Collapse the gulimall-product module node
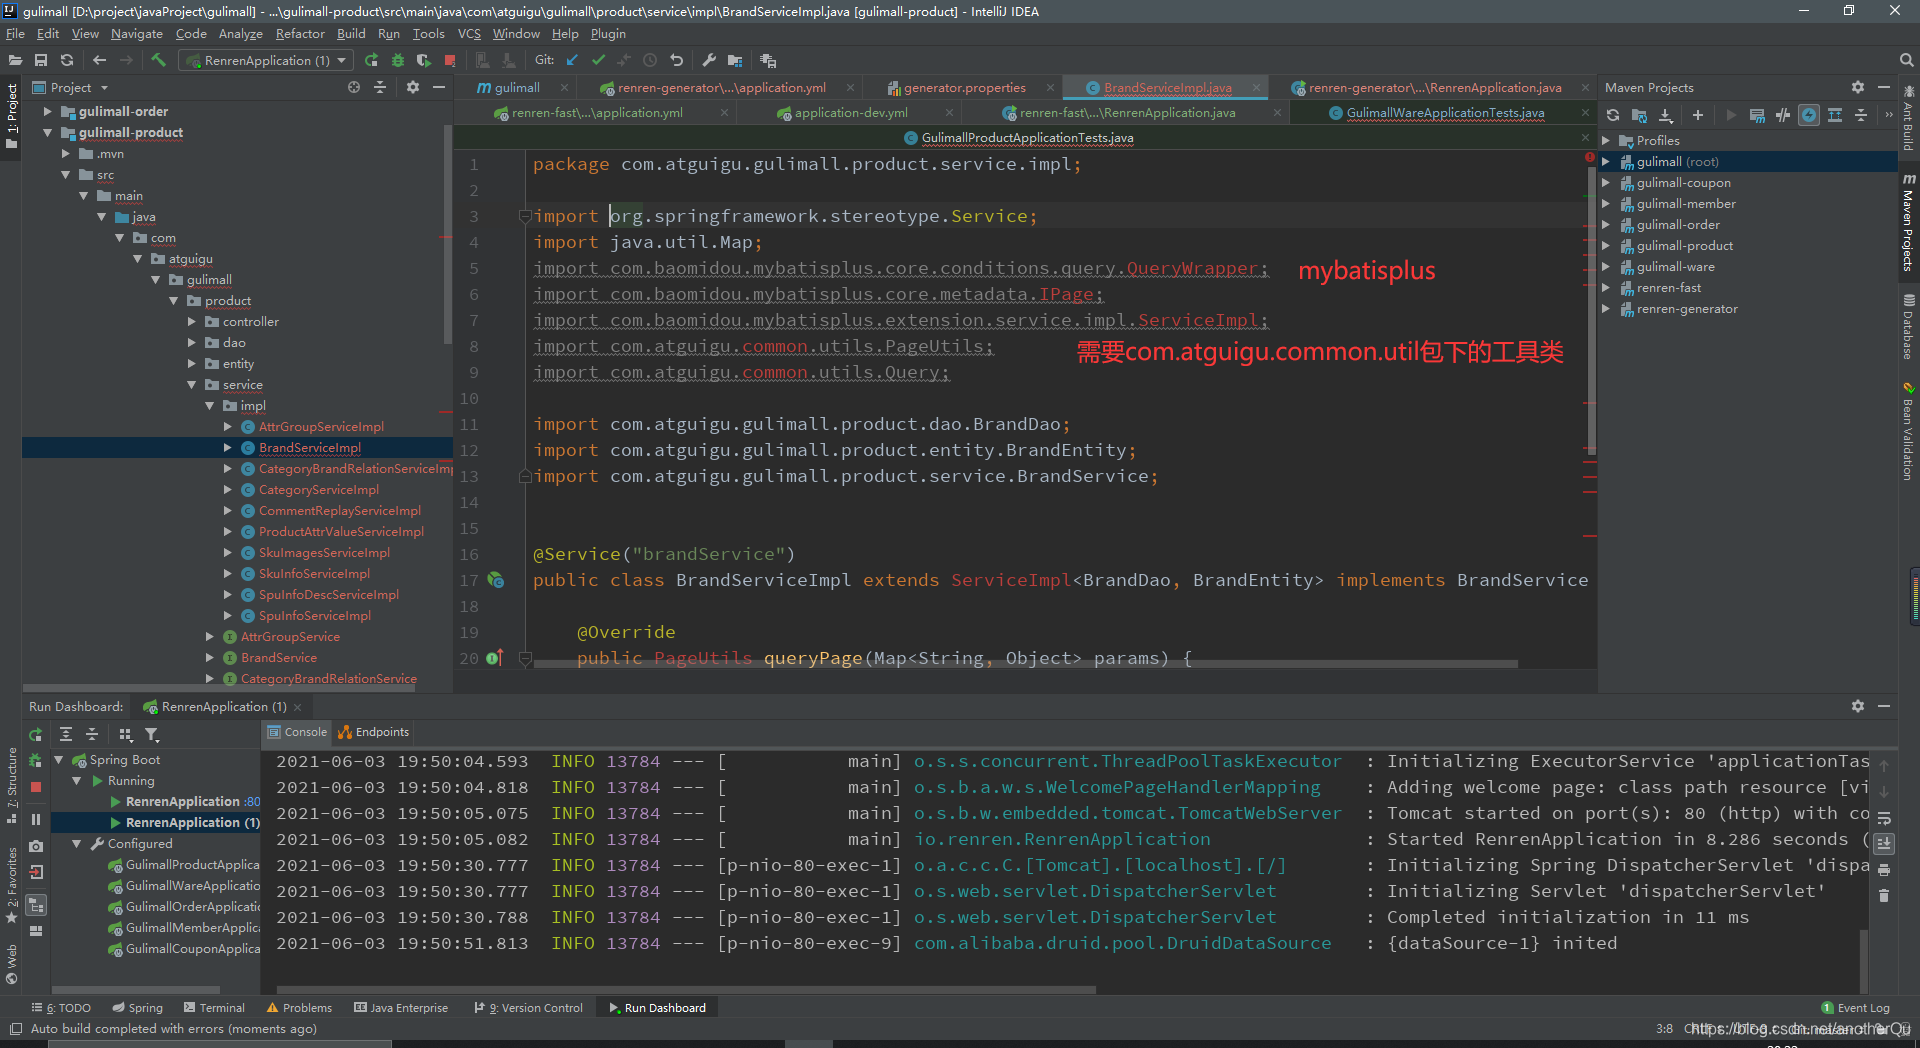 click(x=47, y=132)
